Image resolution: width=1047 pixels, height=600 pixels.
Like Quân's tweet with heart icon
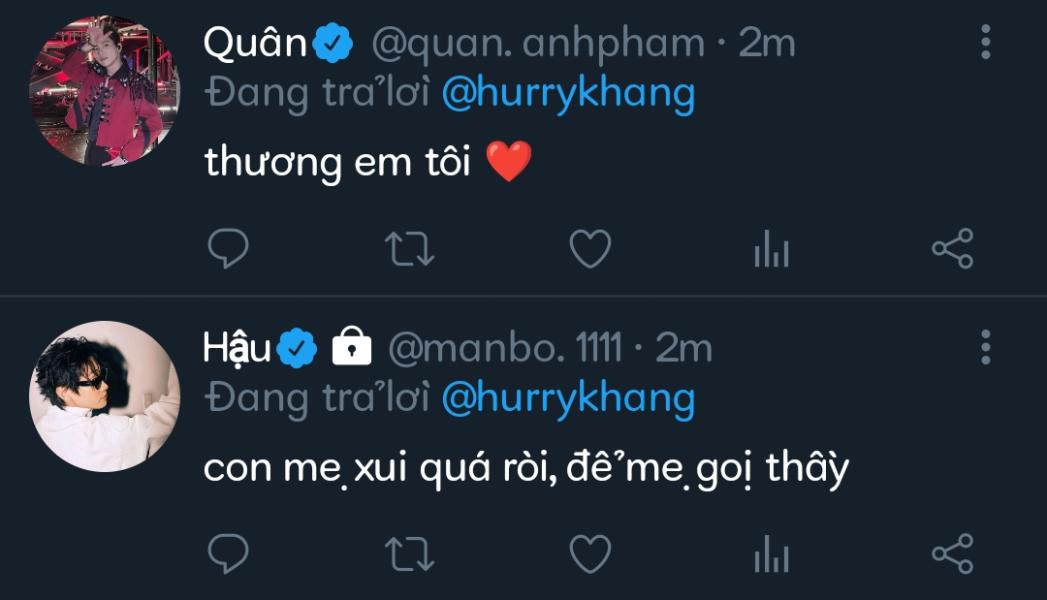coord(590,248)
